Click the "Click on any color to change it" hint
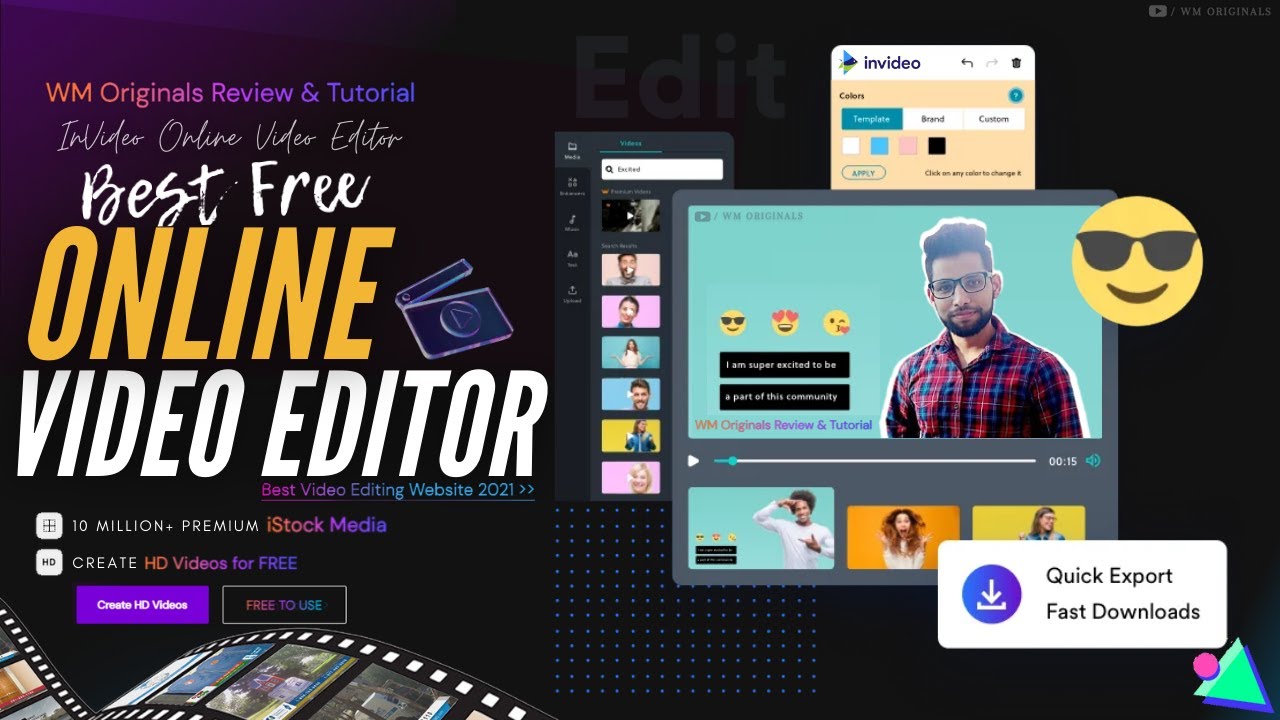 coord(972,174)
